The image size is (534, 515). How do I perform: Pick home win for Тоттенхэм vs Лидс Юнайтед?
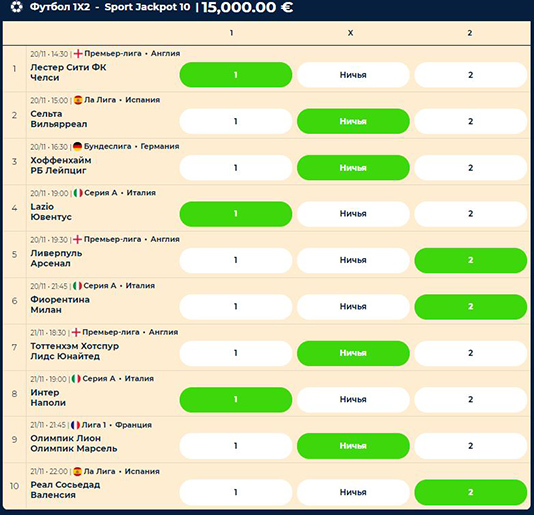coord(236,353)
